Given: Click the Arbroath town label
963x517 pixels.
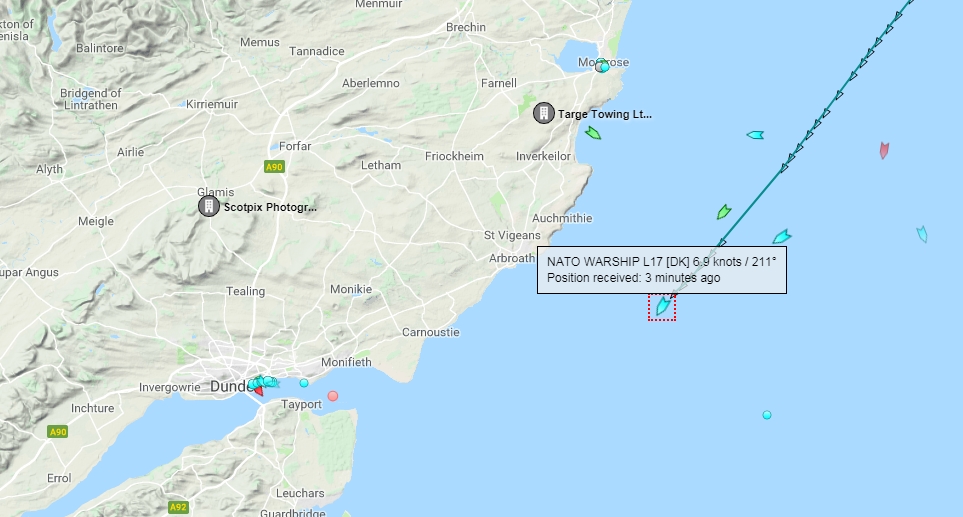Looking at the screenshot, I should 512,258.
